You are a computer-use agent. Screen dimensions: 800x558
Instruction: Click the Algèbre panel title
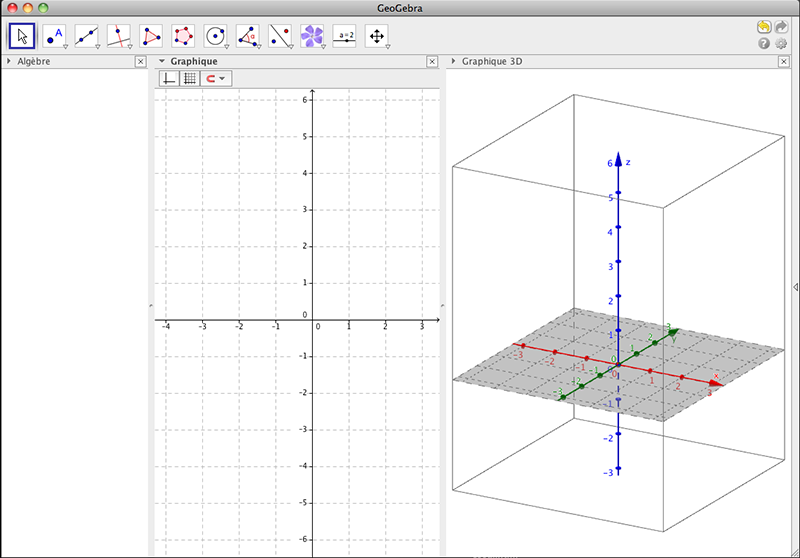[34, 61]
